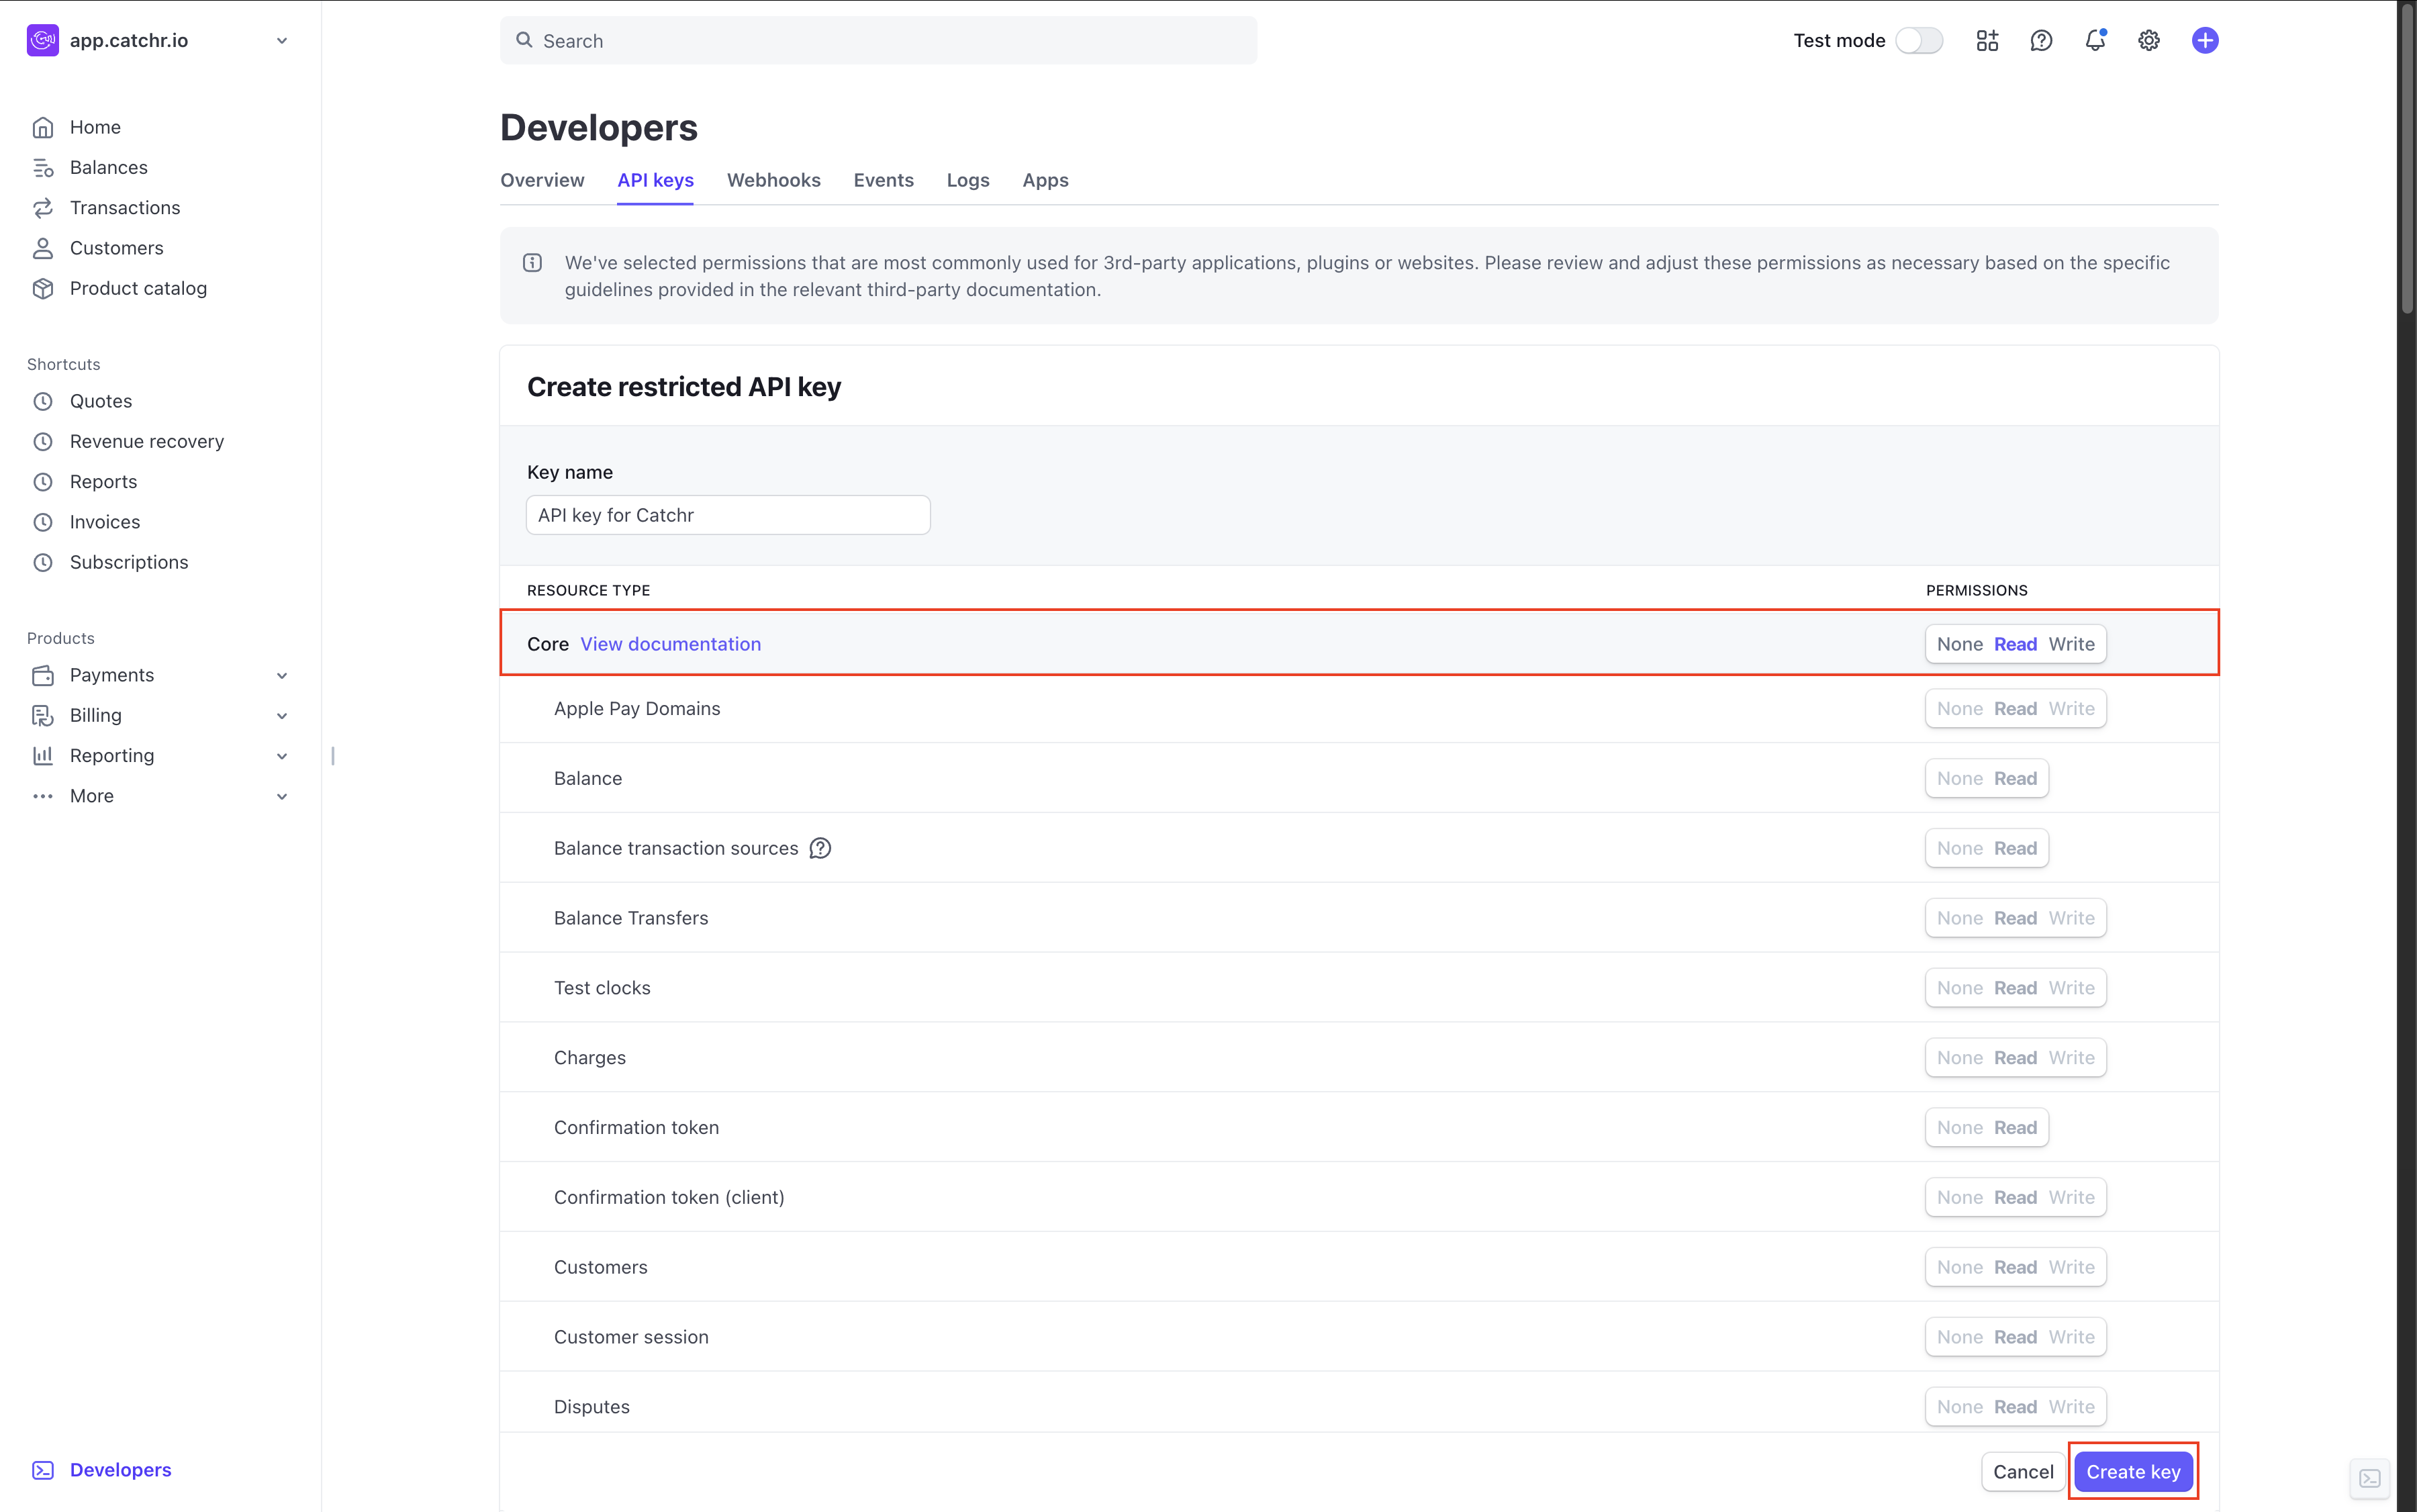The width and height of the screenshot is (2417, 1512).
Task: Click the Reporting bar chart icon
Action: coord(42,756)
